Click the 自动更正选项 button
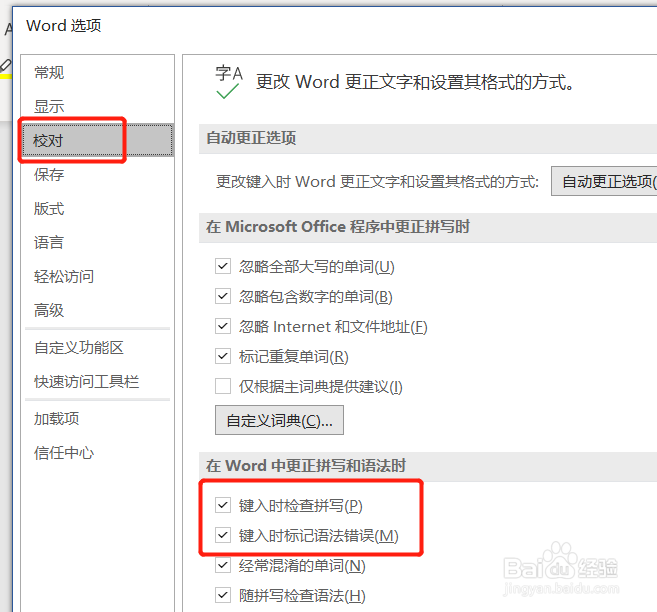 point(604,181)
